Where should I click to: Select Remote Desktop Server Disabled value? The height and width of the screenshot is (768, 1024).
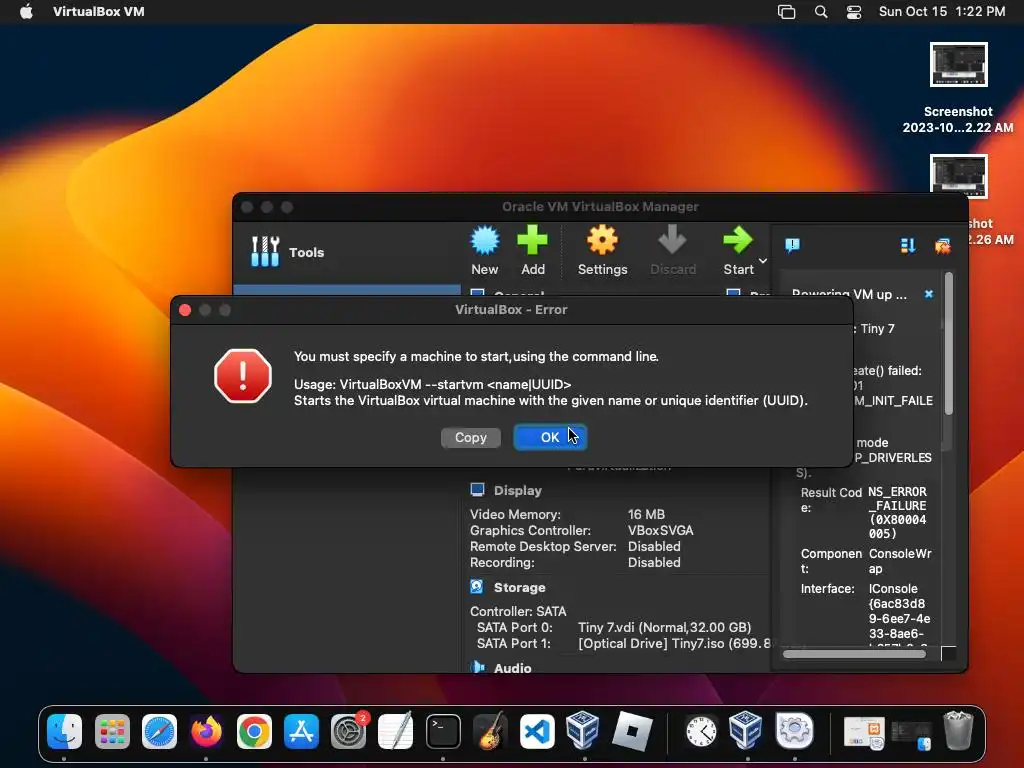(x=654, y=547)
